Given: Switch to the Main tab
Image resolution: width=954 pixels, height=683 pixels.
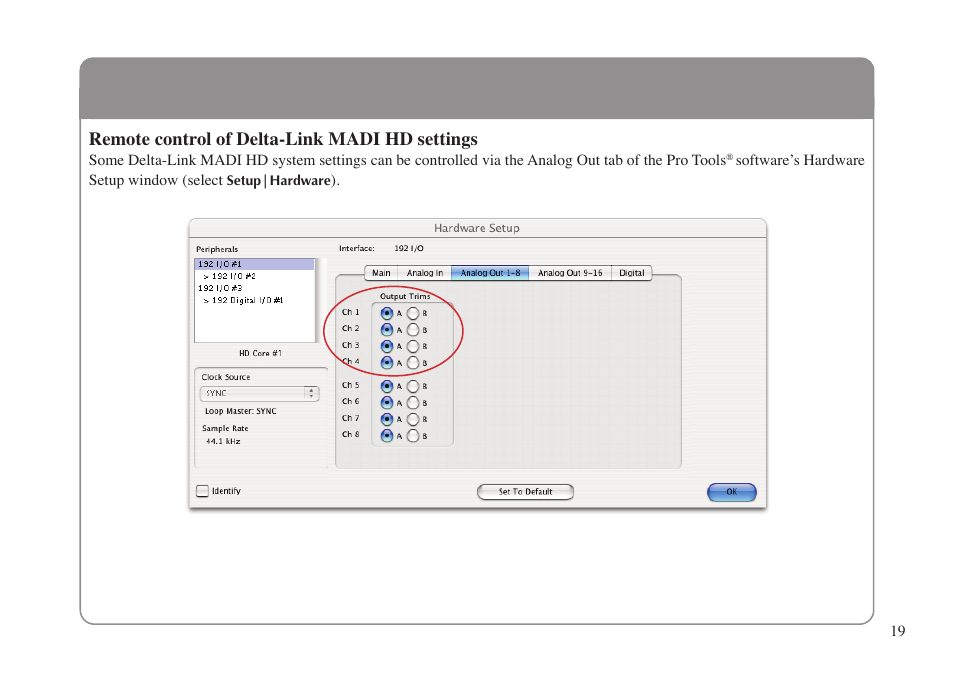Looking at the screenshot, I should click(x=381, y=273).
